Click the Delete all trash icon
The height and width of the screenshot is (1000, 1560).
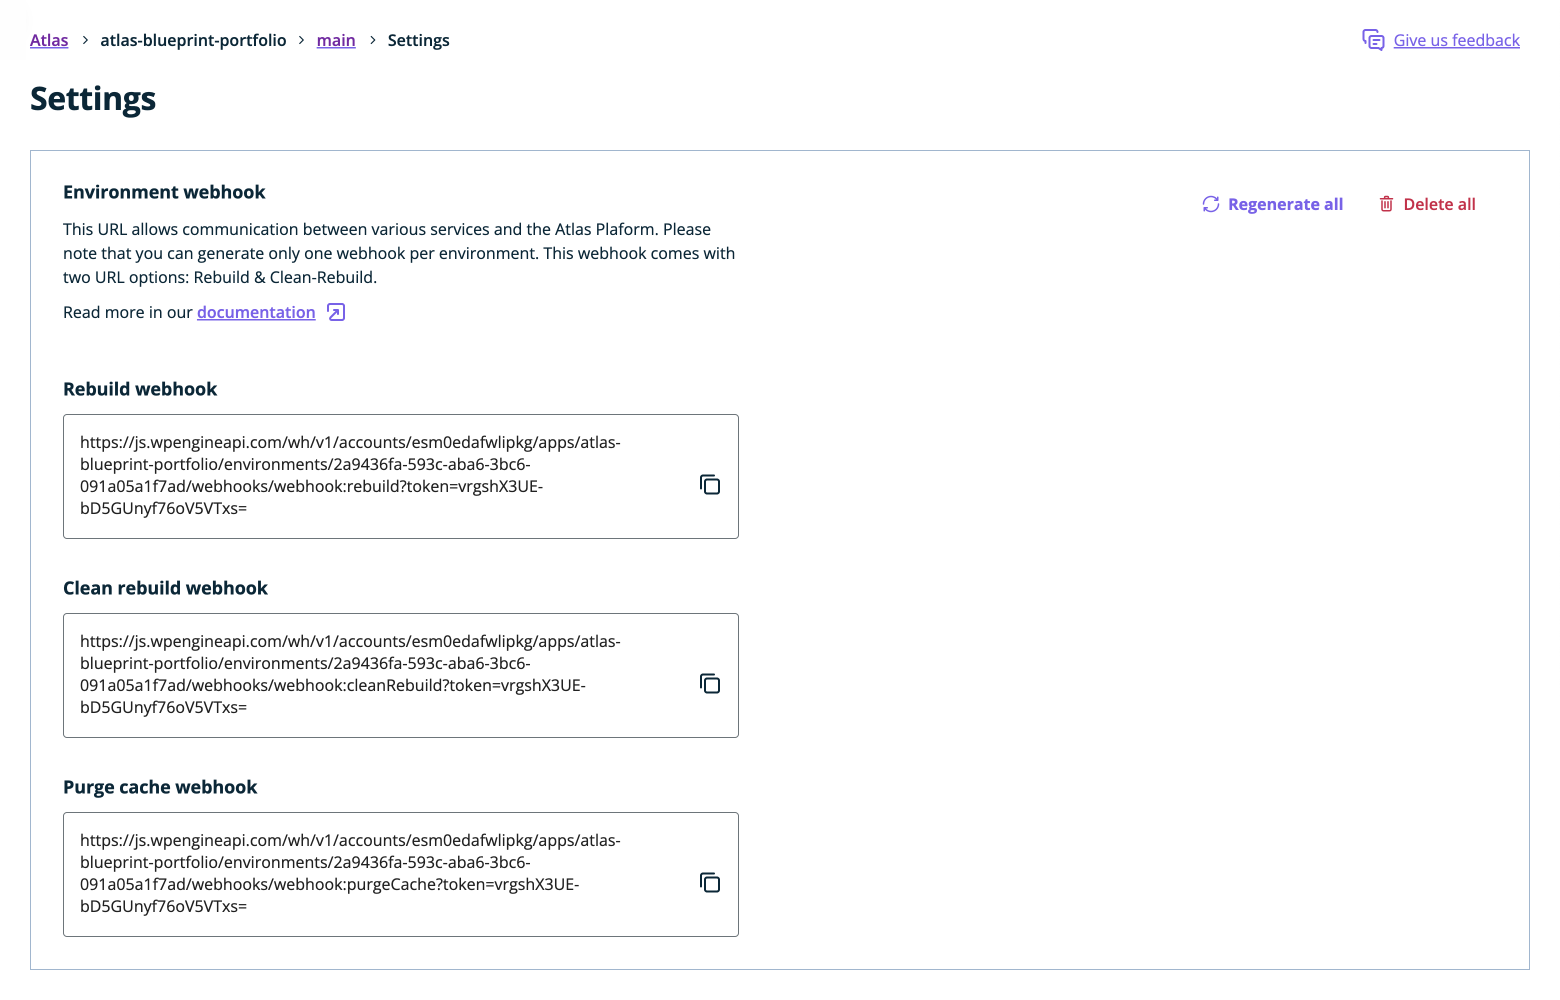pos(1386,204)
